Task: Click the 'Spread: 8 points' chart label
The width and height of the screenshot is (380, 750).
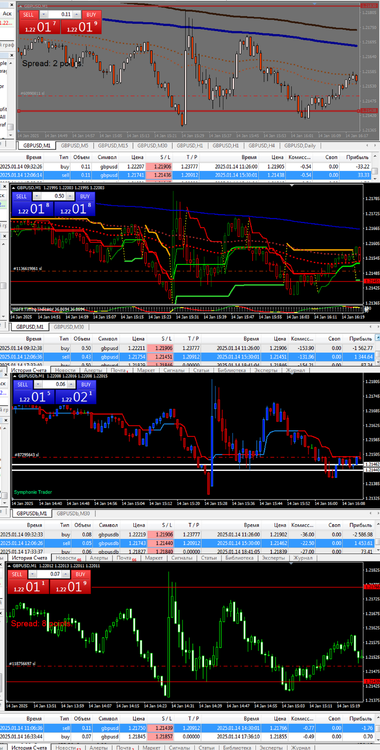Action: pyautogui.click(x=41, y=624)
